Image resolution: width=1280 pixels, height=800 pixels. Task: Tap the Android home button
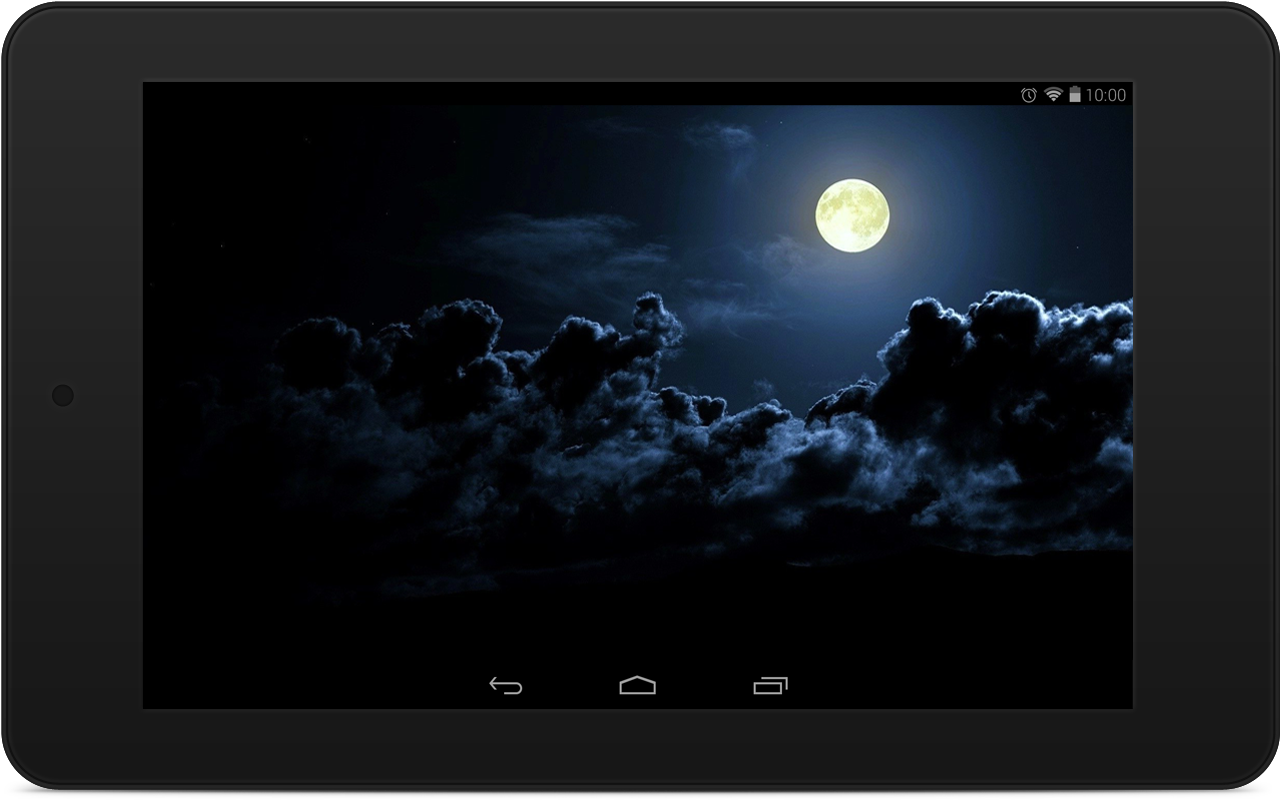(x=638, y=685)
